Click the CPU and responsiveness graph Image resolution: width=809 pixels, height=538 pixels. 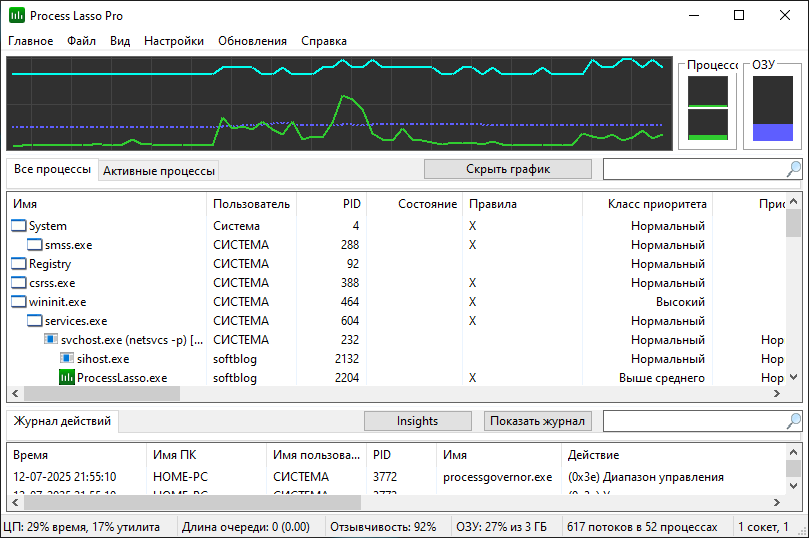[x=339, y=104]
